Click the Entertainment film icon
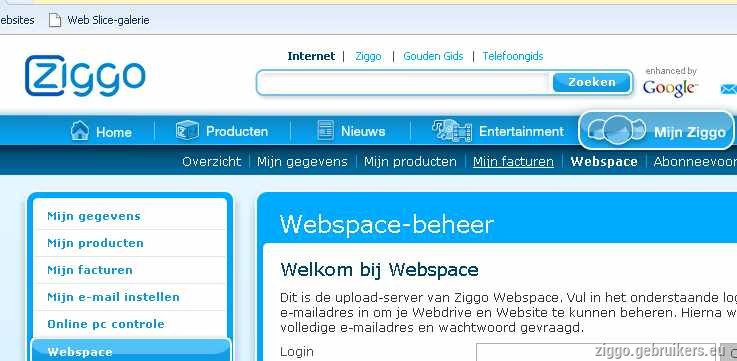 (452, 131)
